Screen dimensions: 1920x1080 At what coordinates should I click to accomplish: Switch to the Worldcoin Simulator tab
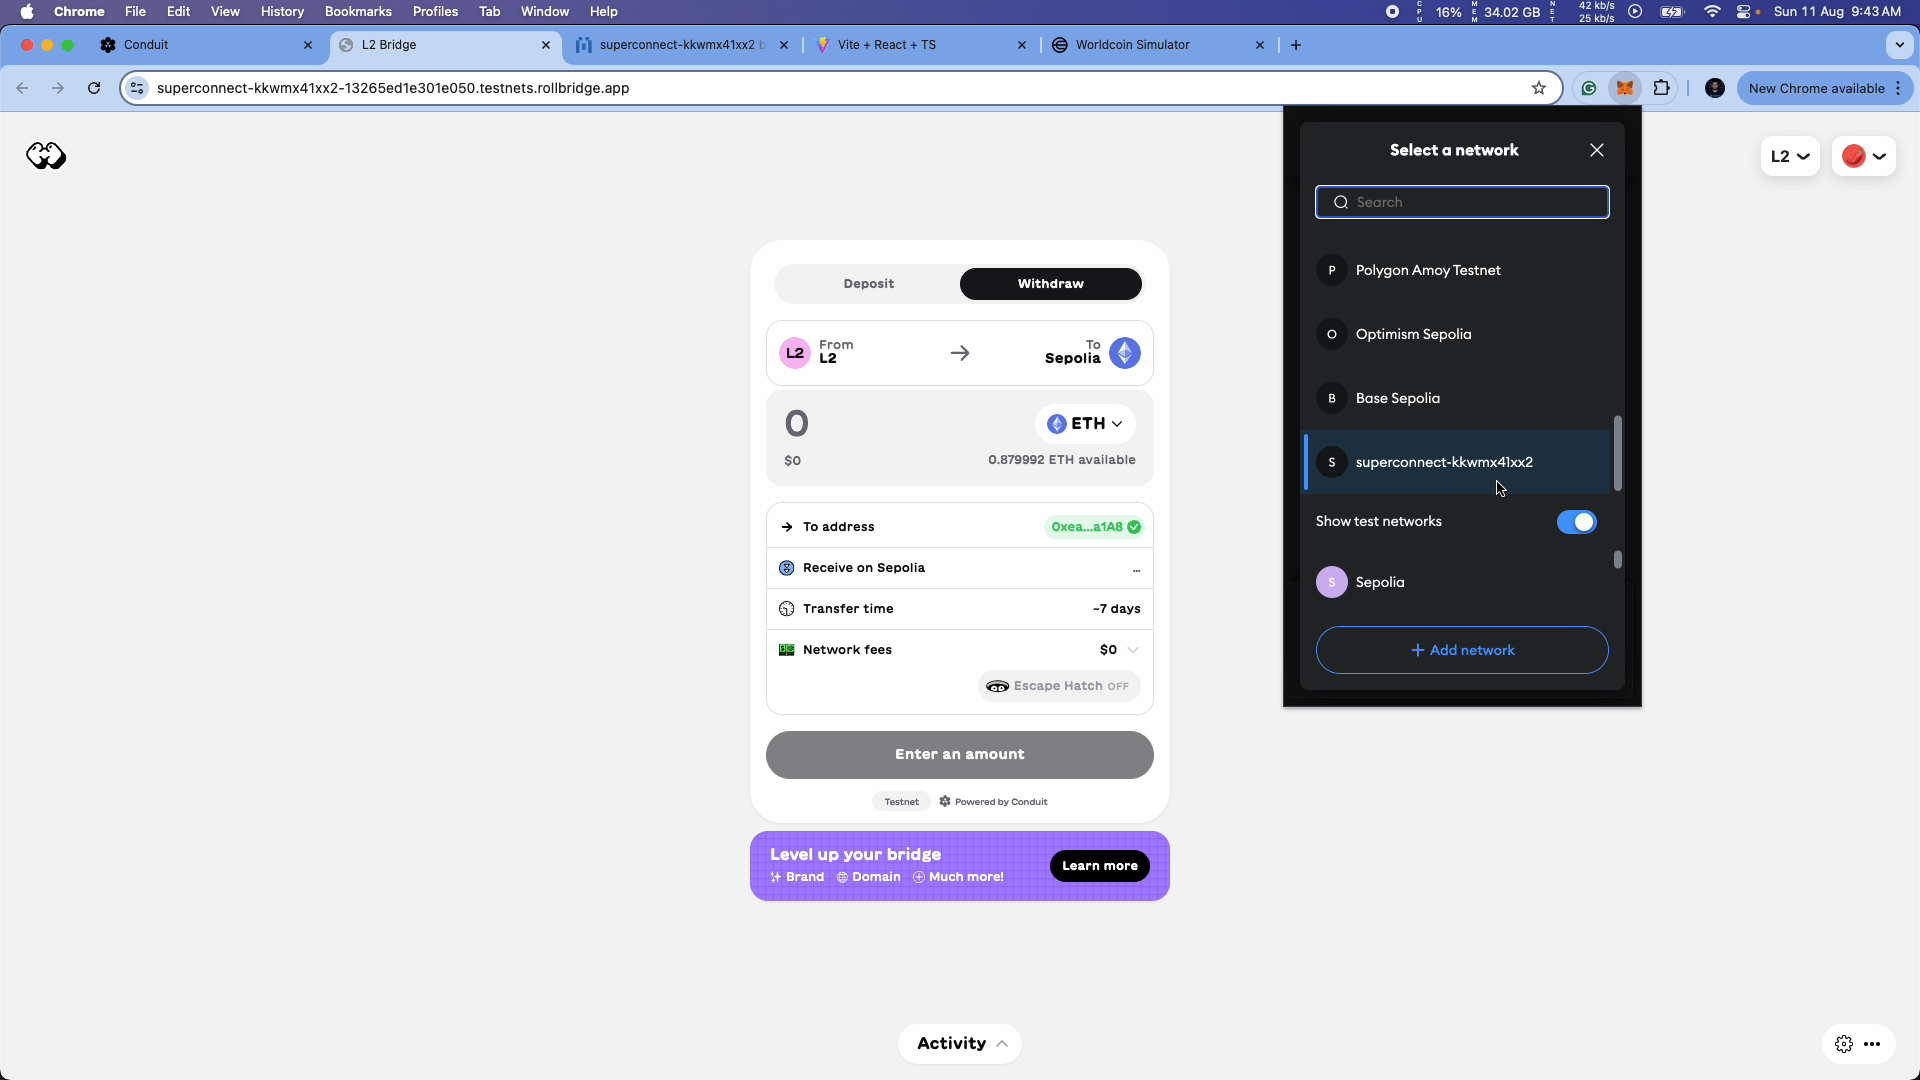click(x=1157, y=45)
